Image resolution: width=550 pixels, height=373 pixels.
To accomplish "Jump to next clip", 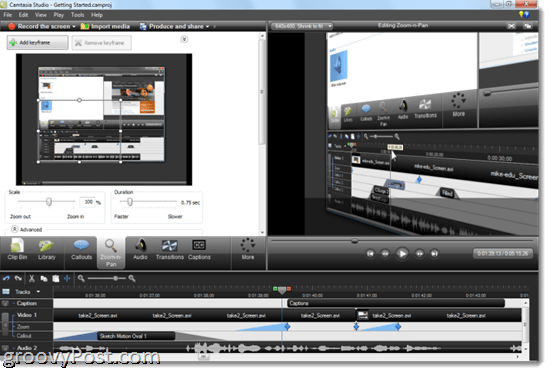I will pos(434,253).
